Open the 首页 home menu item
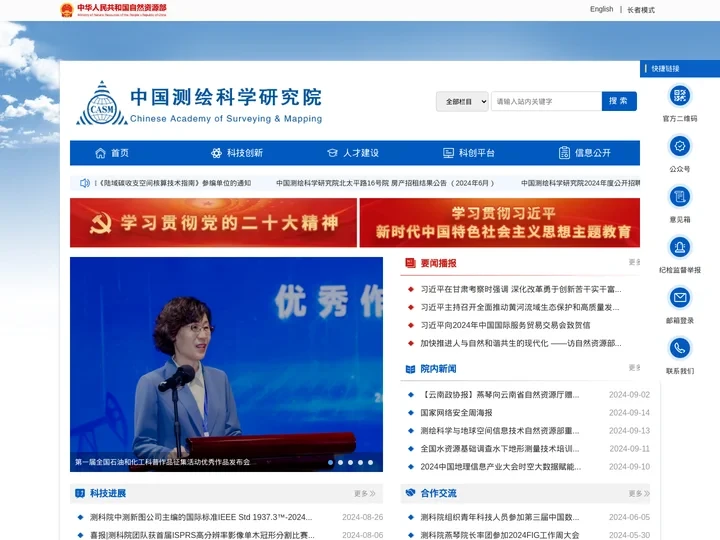 click(x=120, y=153)
